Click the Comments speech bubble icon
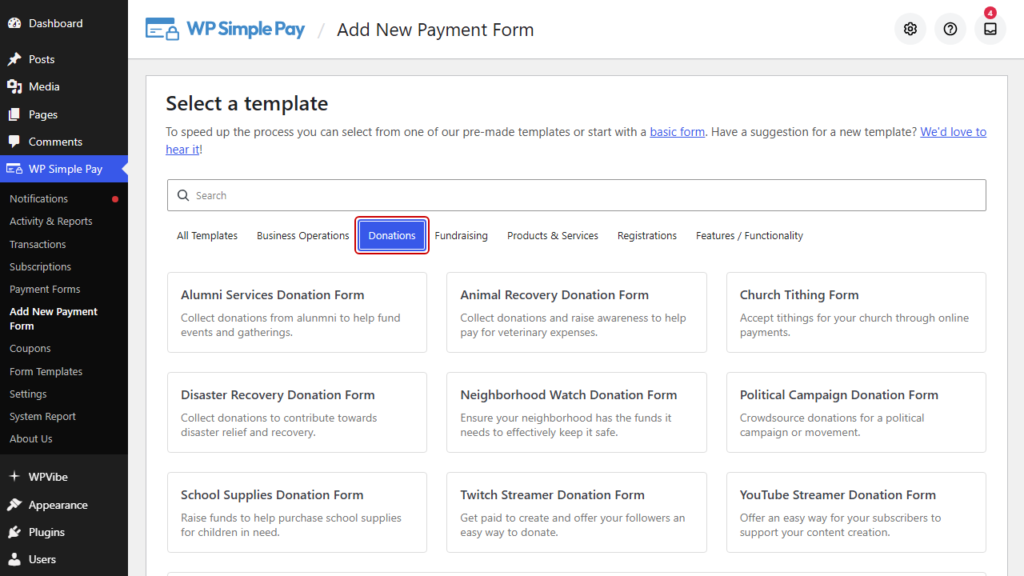1024x576 pixels. (x=14, y=142)
